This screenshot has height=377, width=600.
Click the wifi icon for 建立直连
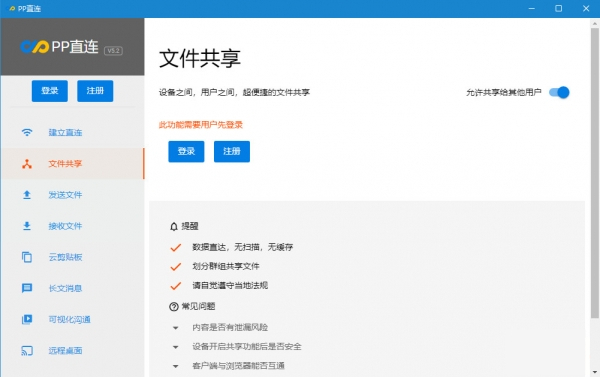click(x=27, y=132)
